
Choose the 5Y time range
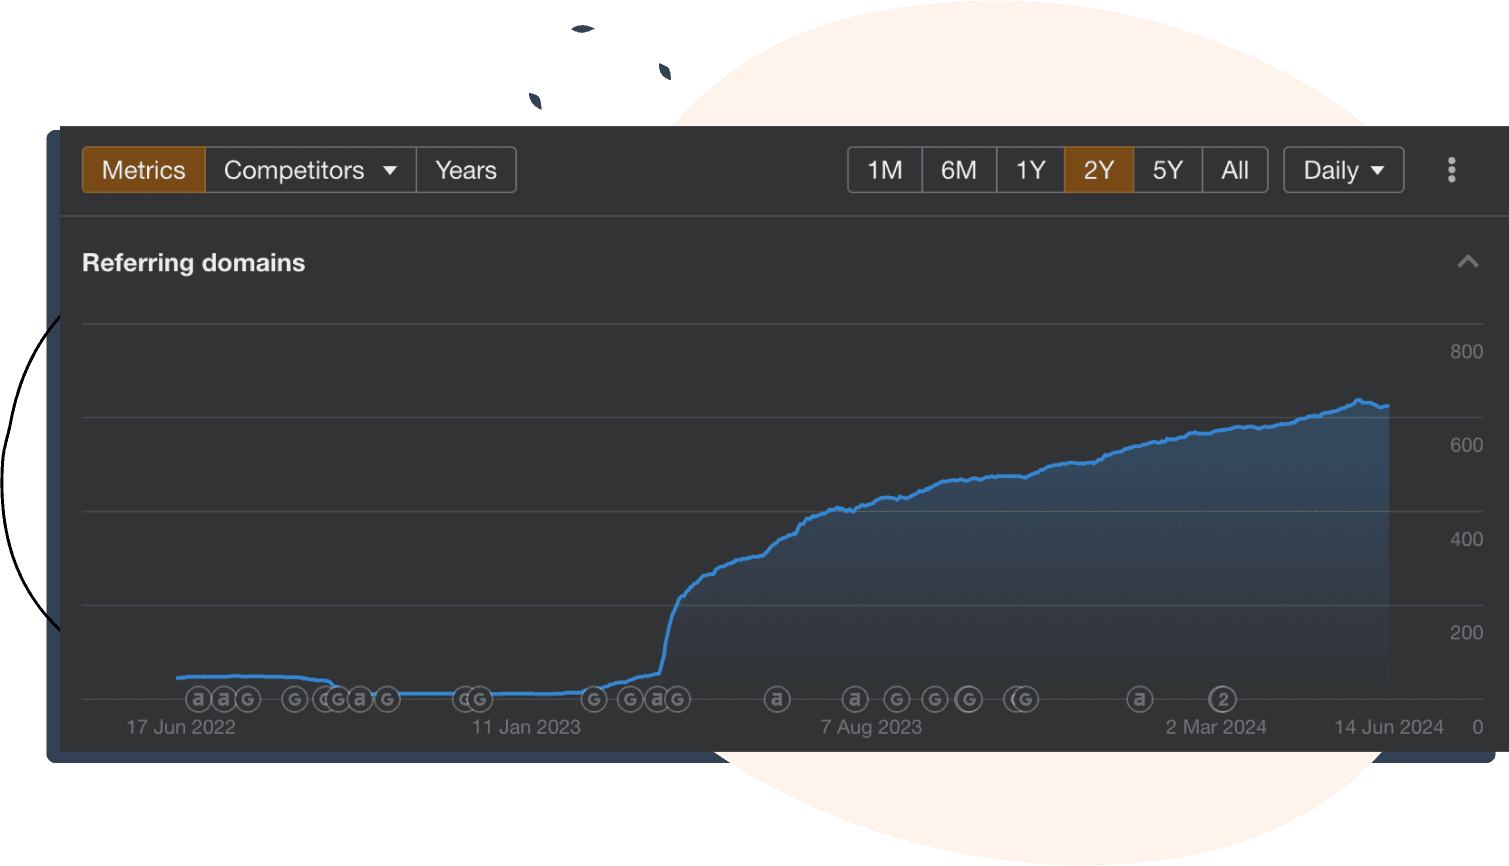click(1167, 170)
